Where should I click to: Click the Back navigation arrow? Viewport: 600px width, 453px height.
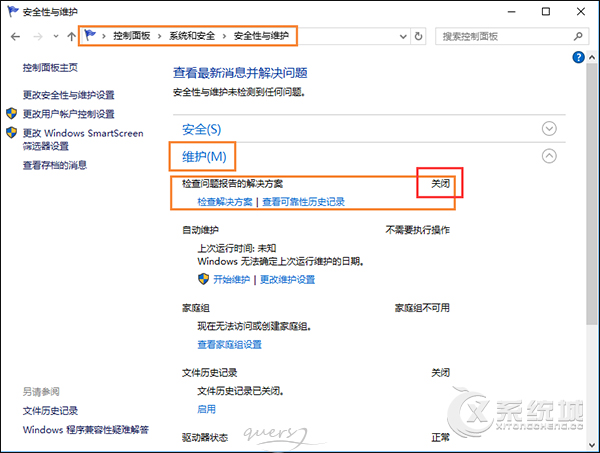(15, 37)
